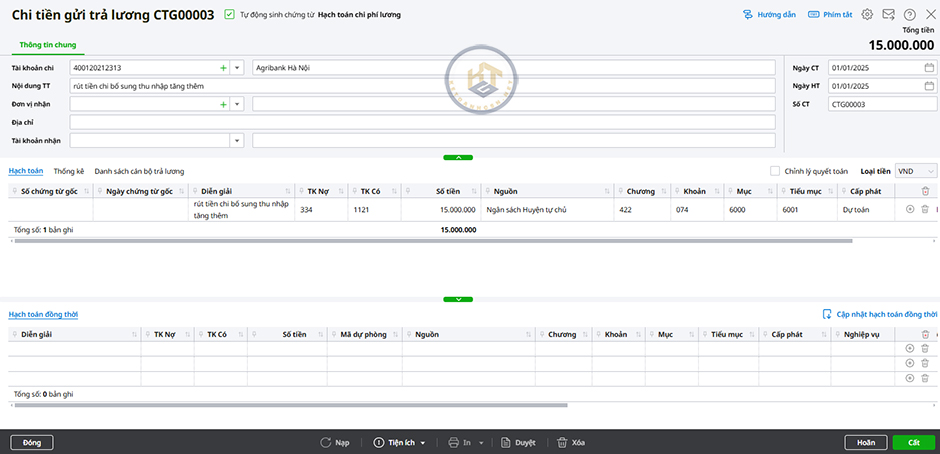Click the green plus beside Tài khoản chi
The image size is (940, 454).
[x=222, y=68]
